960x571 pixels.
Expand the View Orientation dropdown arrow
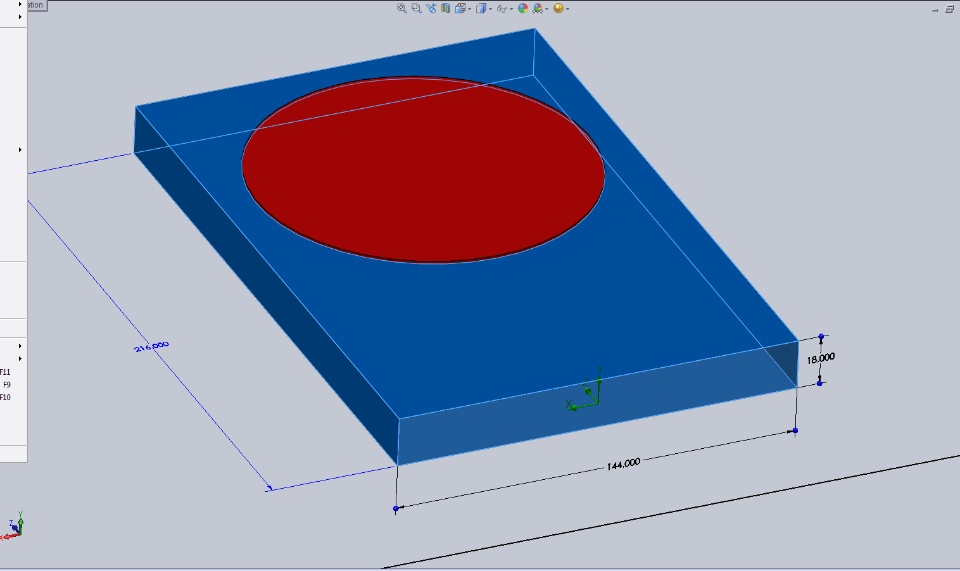point(469,9)
